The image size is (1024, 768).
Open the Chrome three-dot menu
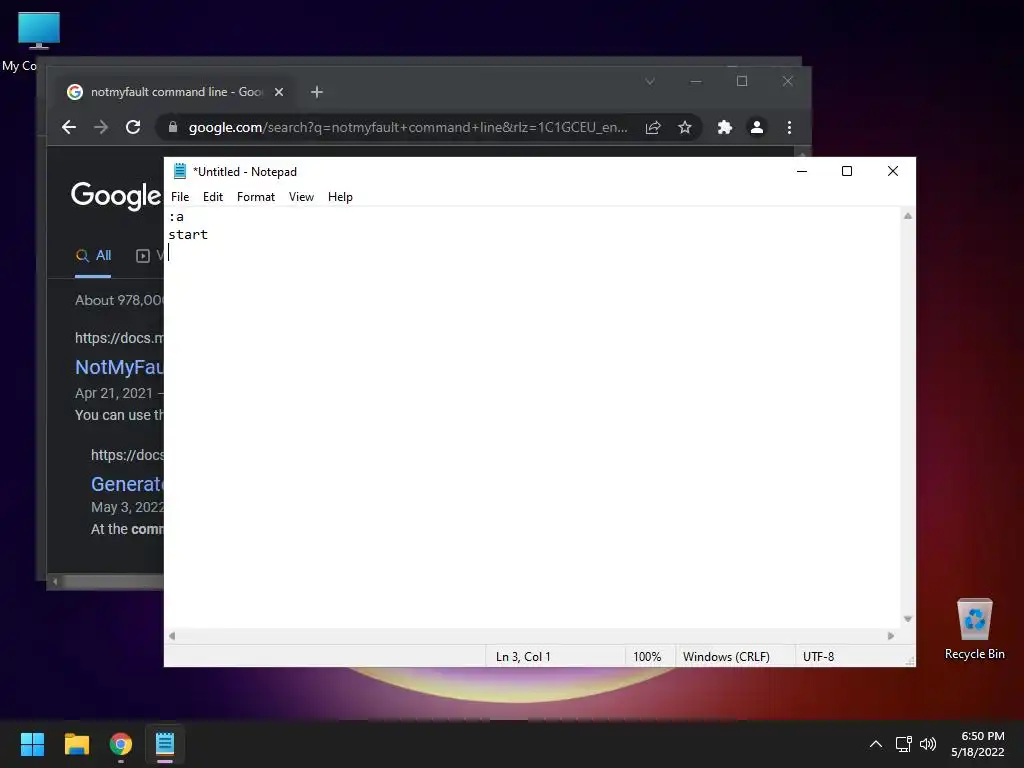coord(790,127)
